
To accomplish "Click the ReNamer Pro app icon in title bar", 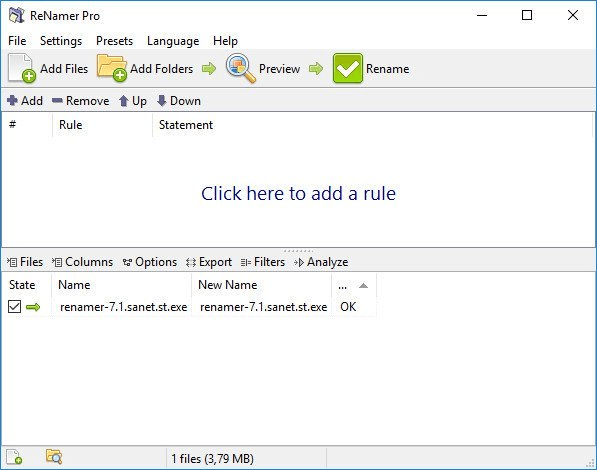I will pos(16,15).
